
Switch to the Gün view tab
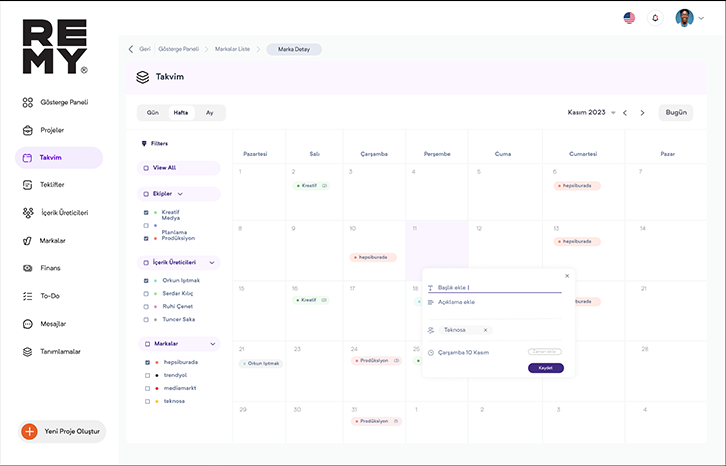point(153,113)
